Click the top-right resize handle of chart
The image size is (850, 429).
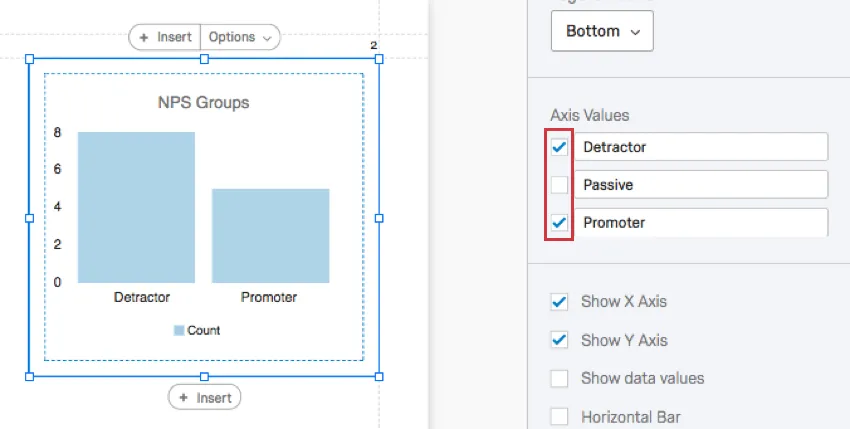click(x=379, y=59)
